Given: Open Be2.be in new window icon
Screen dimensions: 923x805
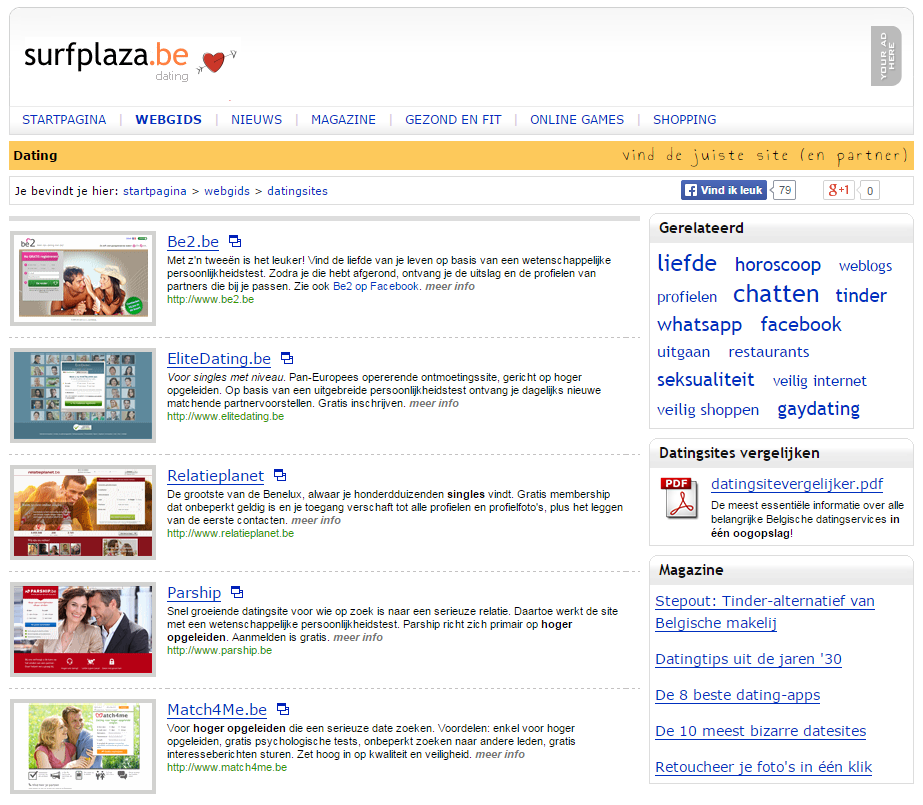Looking at the screenshot, I should pos(235,241).
